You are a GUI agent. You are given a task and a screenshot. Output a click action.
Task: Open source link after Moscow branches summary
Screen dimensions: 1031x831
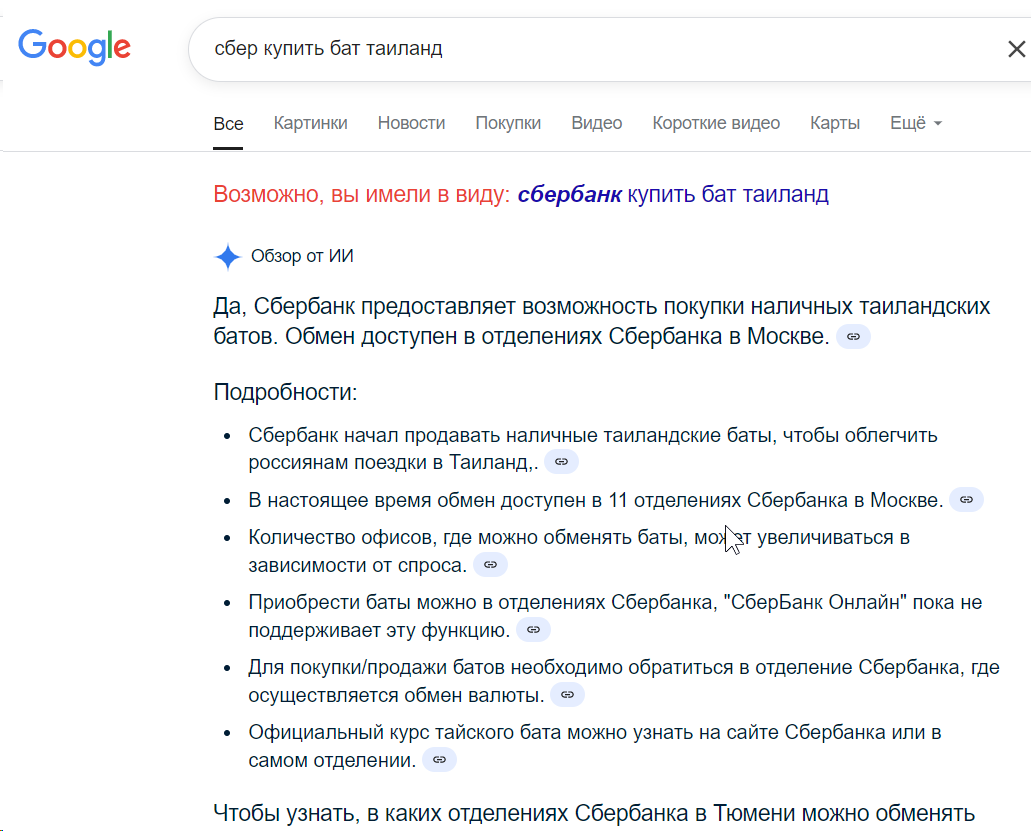click(853, 337)
